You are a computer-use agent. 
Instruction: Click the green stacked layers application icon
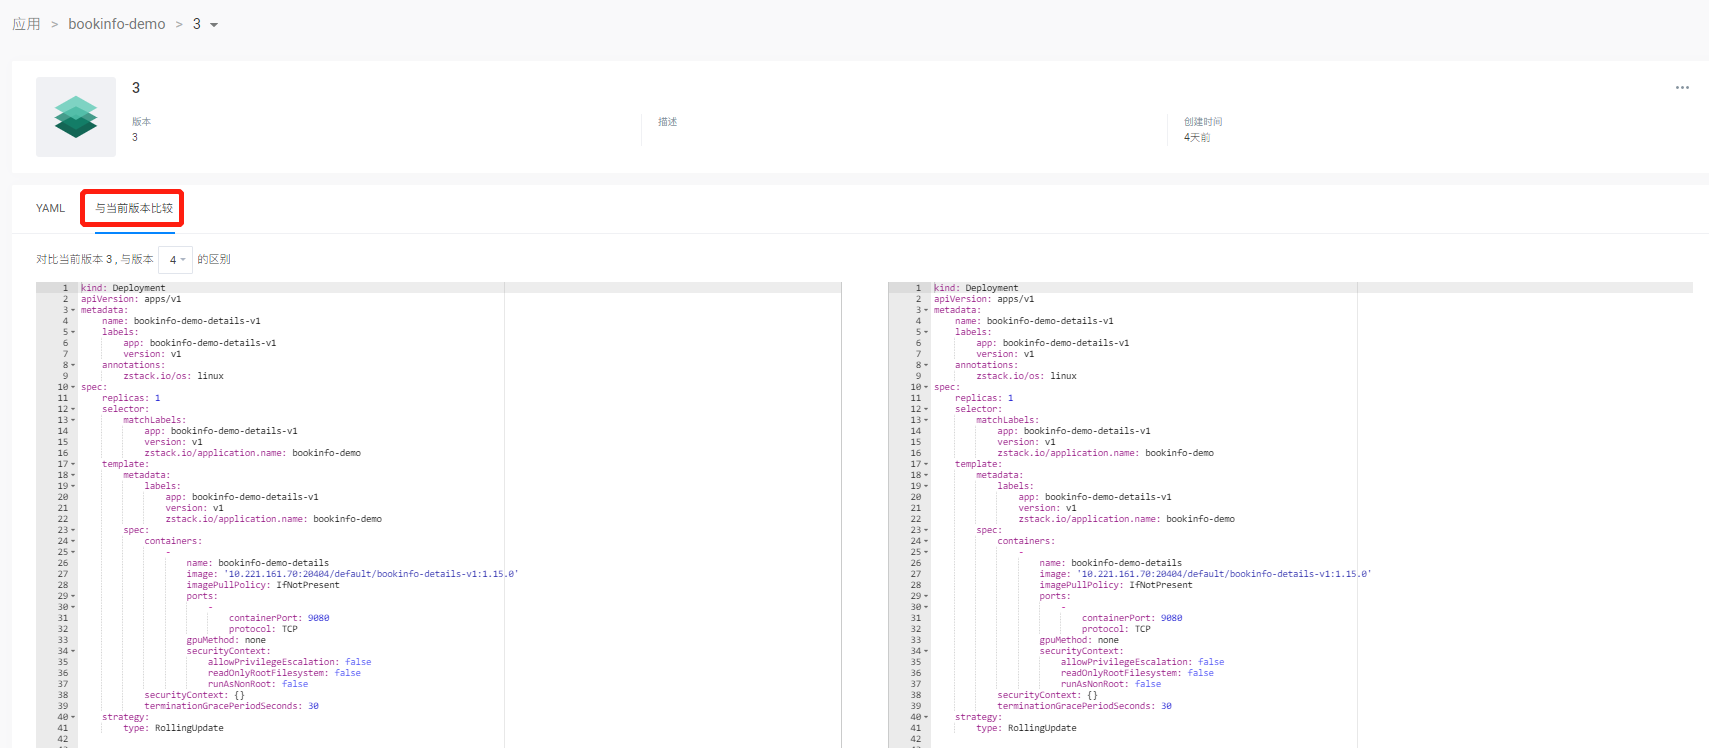coord(76,117)
